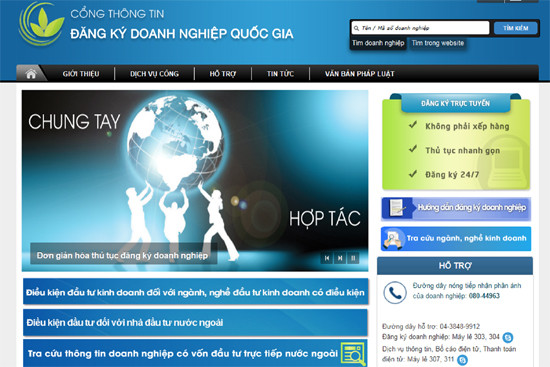Open the HỖ TRỢ menu item
Image resolution: width=550 pixels, height=367 pixels.
tap(223, 74)
